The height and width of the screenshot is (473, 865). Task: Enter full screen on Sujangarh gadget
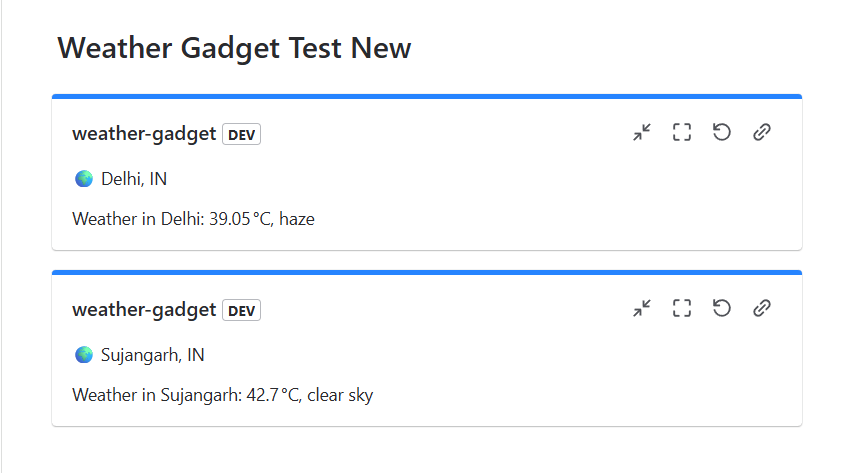coord(682,308)
